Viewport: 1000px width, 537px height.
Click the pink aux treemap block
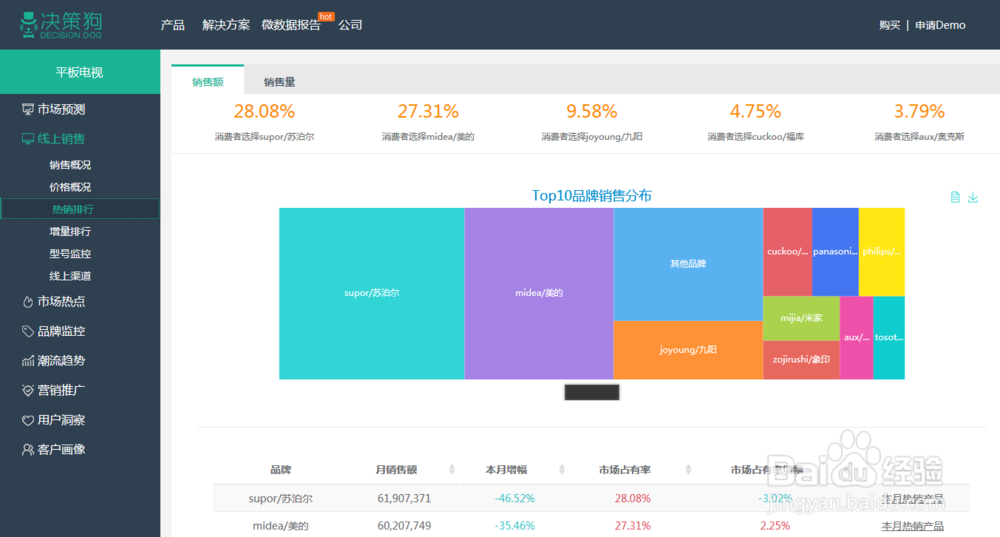[857, 338]
